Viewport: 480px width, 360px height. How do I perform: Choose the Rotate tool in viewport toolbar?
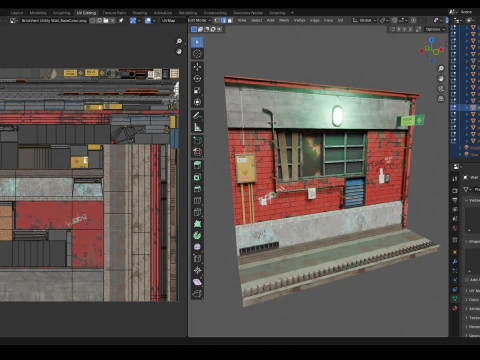tap(197, 79)
